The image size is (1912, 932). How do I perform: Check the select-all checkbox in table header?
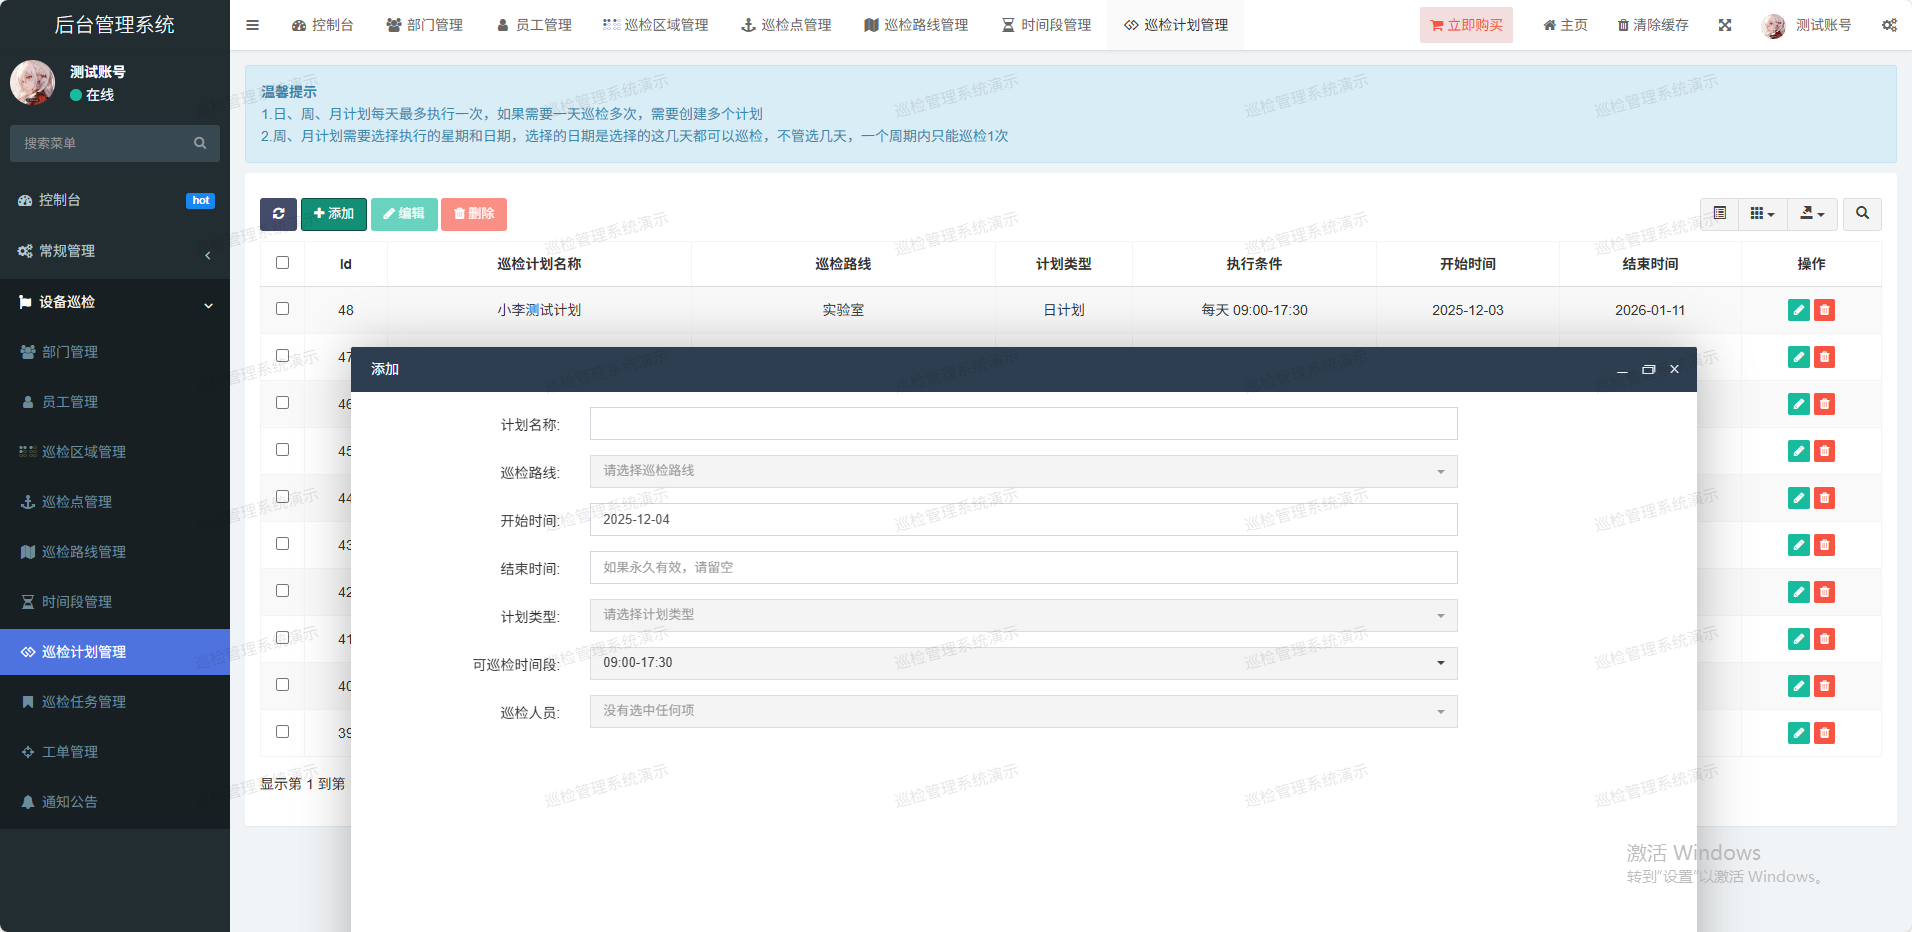282,263
